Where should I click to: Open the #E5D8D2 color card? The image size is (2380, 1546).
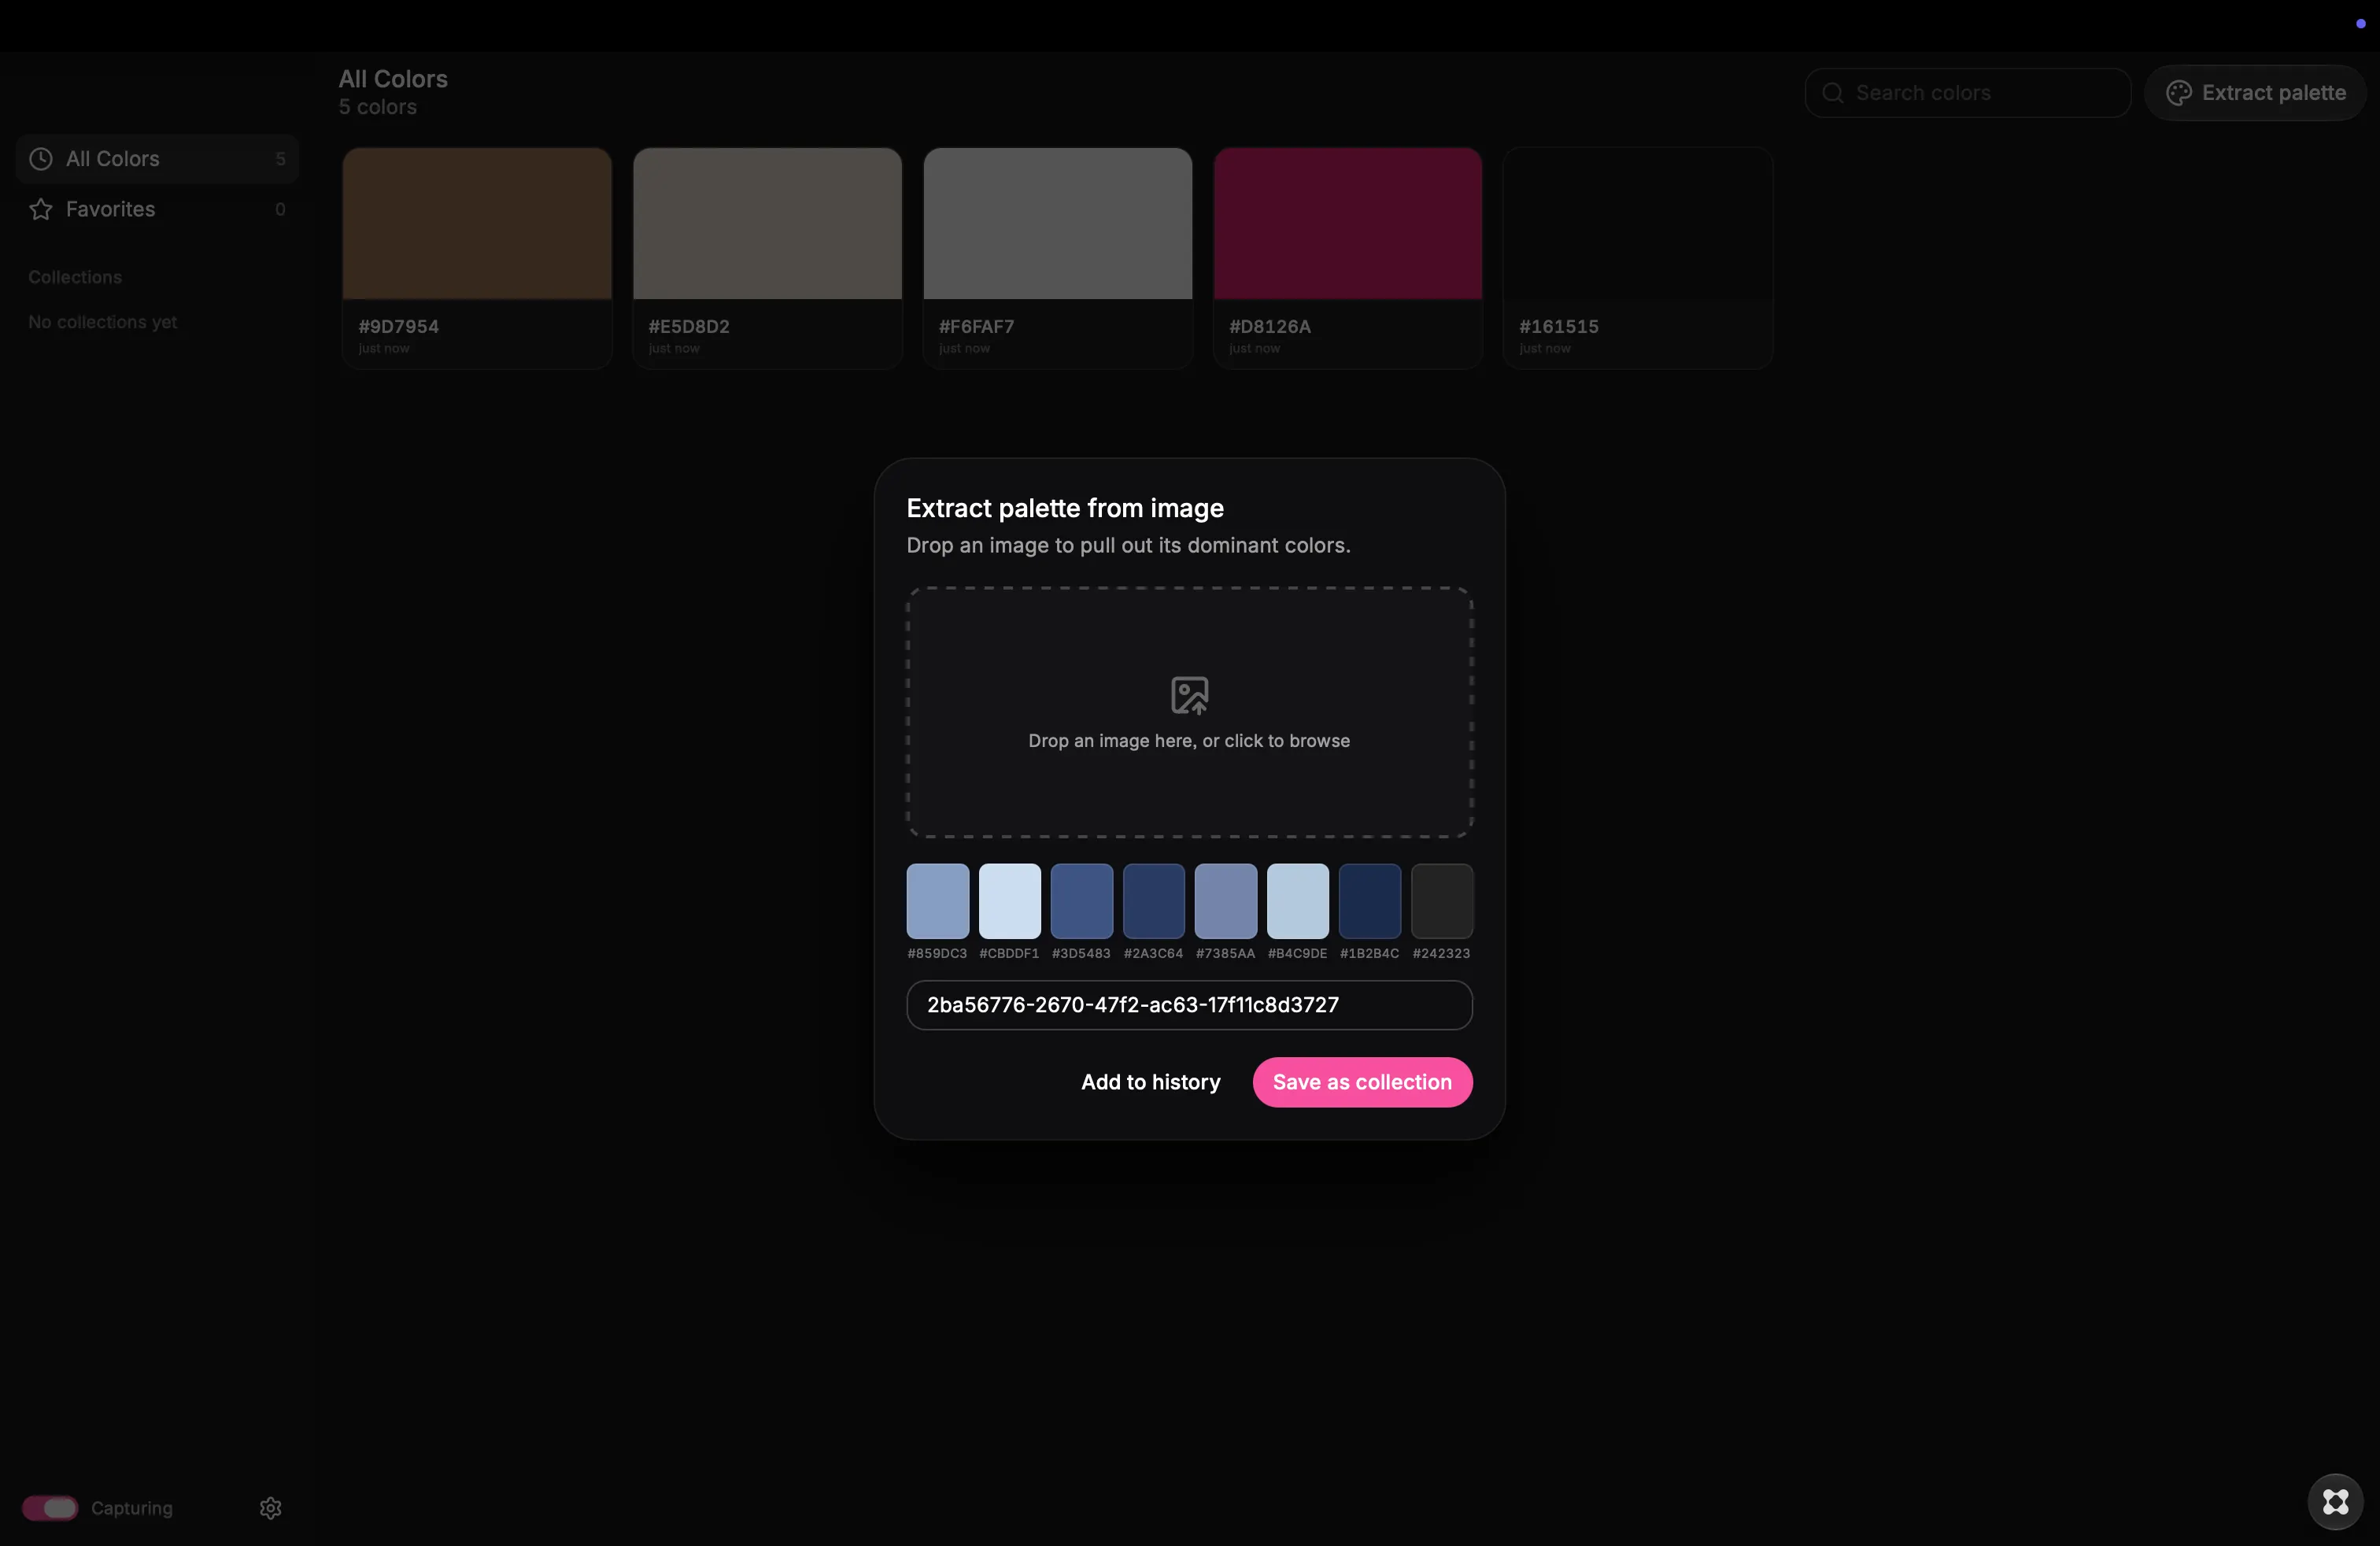click(x=767, y=258)
